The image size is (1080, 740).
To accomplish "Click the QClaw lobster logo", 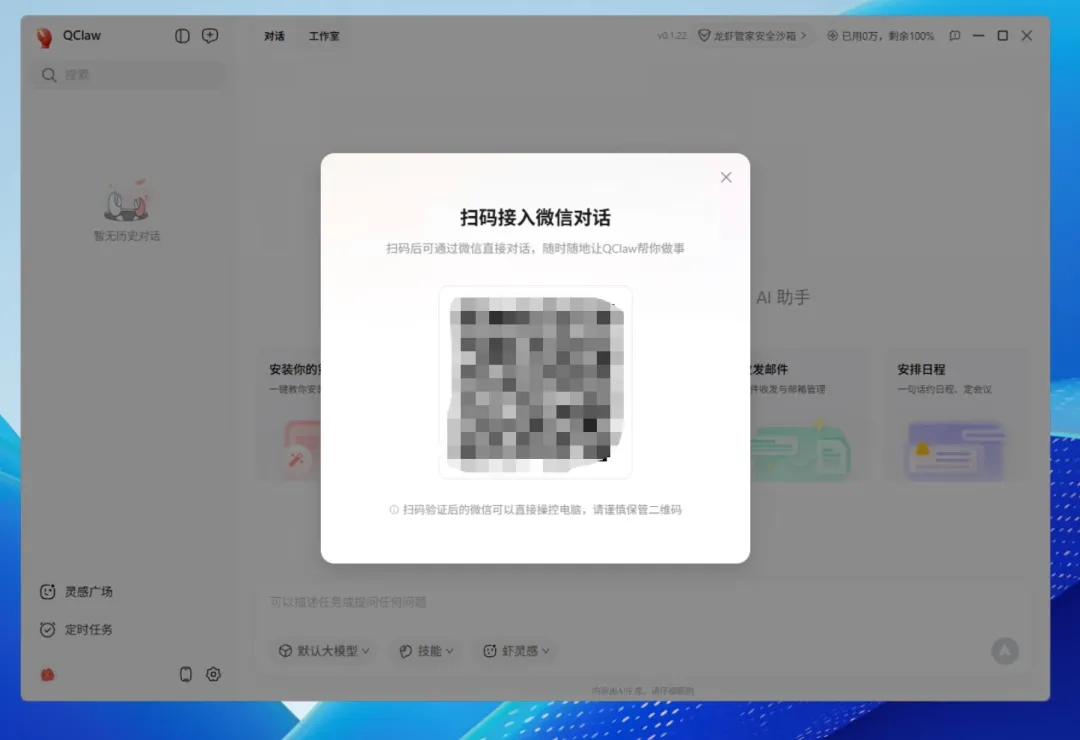I will coord(45,37).
